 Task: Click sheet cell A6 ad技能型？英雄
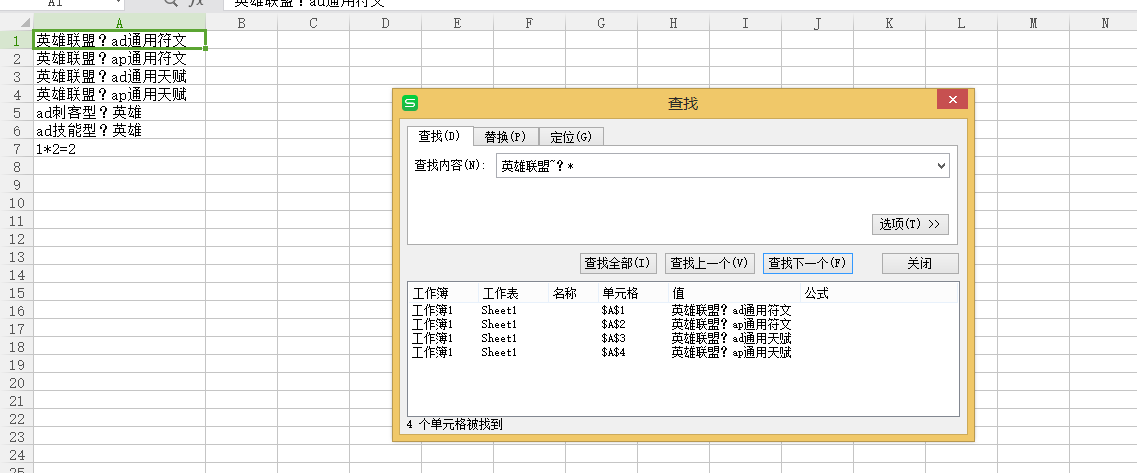point(120,131)
